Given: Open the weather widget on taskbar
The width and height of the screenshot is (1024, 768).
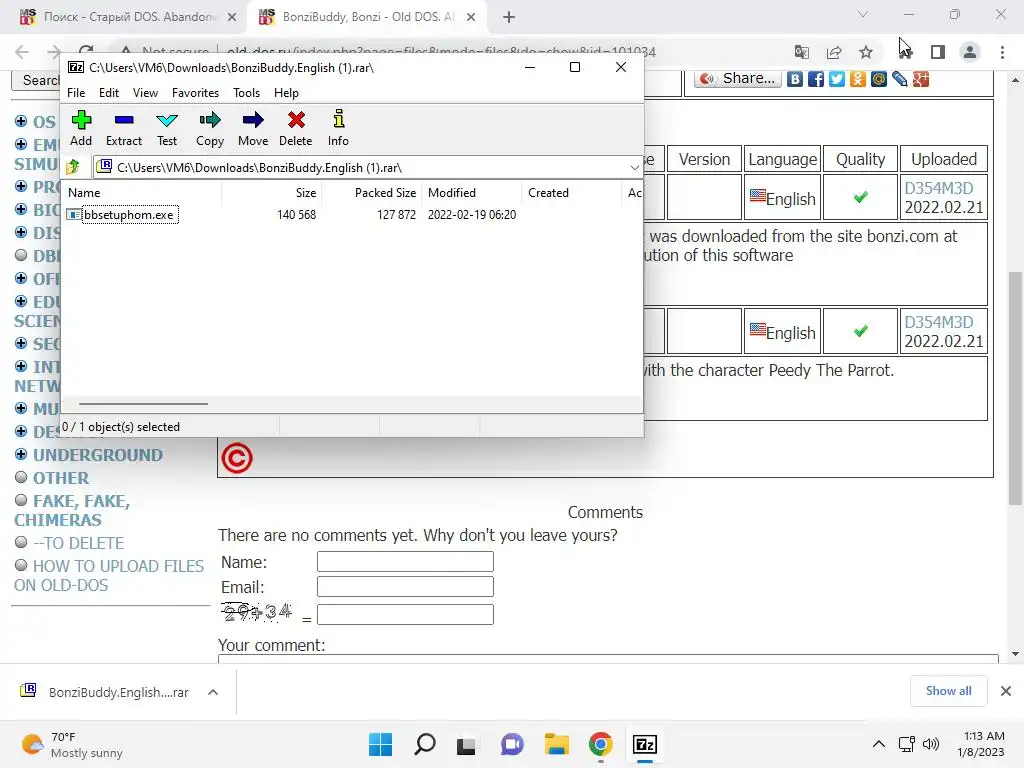Looking at the screenshot, I should (x=72, y=744).
